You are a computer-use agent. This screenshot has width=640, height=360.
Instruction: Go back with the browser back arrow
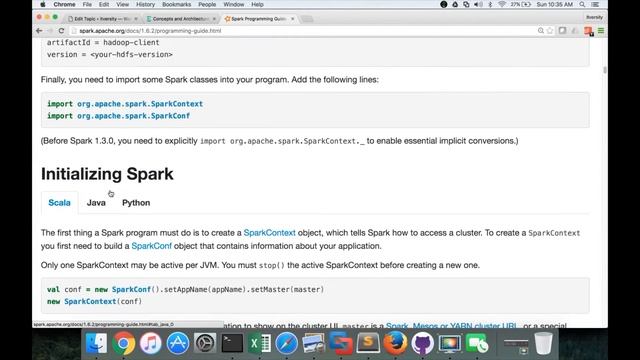point(39,31)
